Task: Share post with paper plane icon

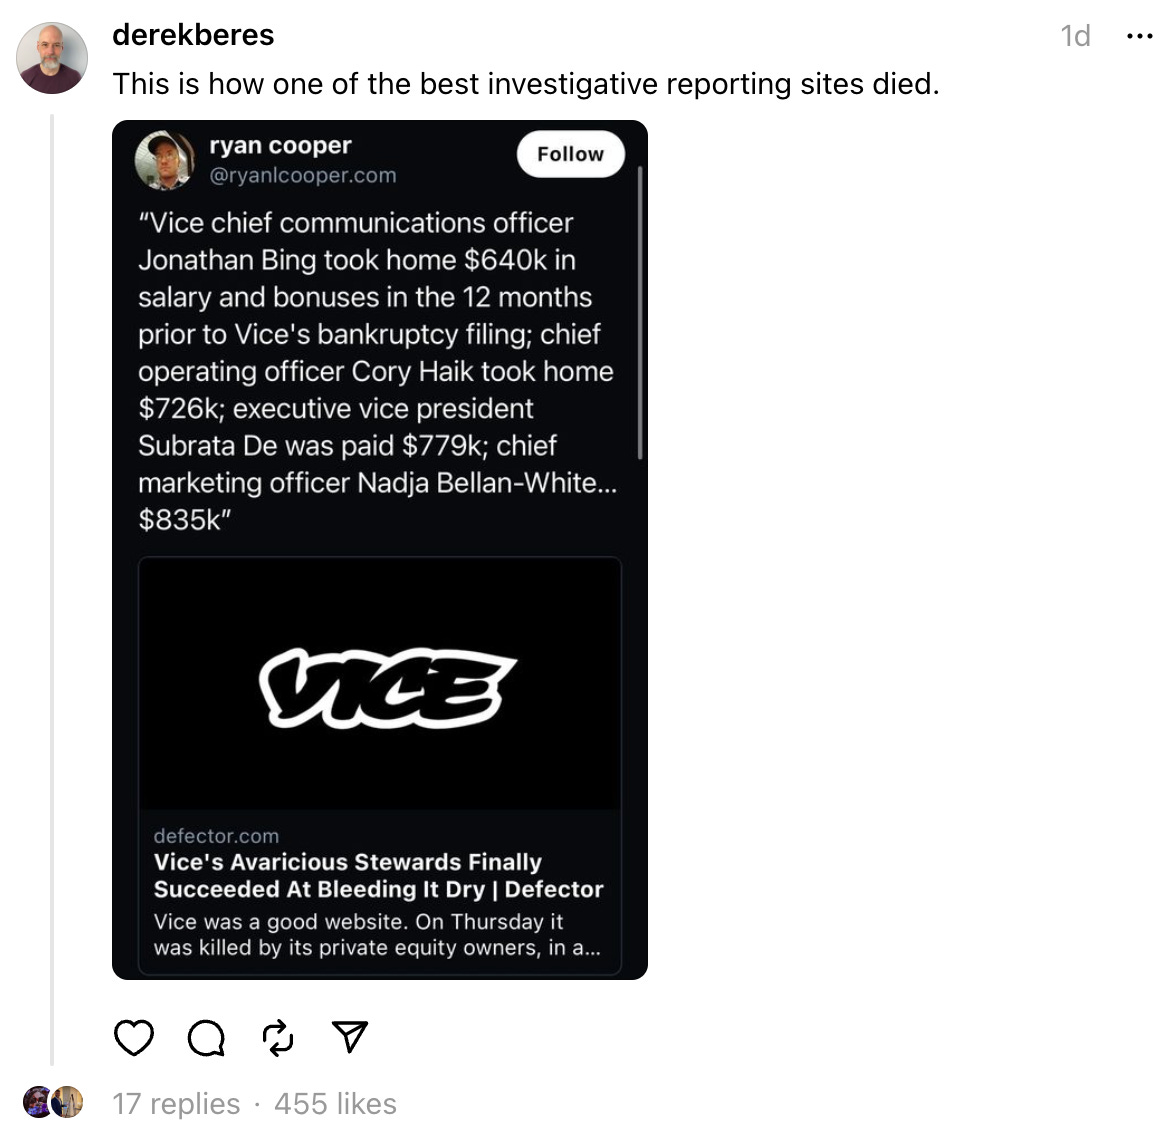Action: pos(349,1037)
